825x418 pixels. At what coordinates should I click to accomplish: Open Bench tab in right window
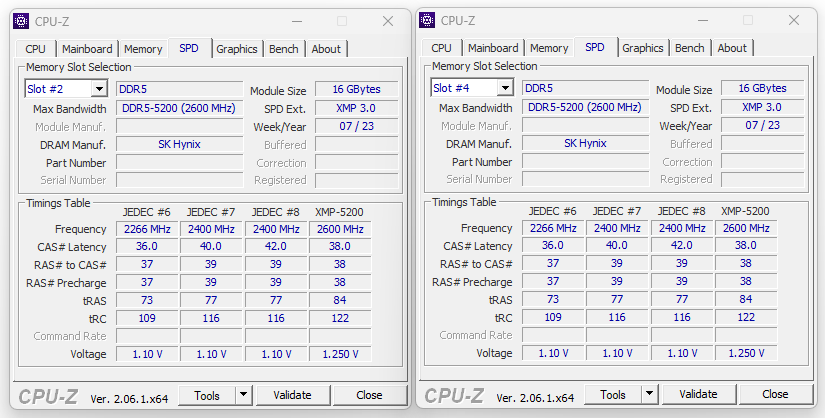tap(690, 48)
